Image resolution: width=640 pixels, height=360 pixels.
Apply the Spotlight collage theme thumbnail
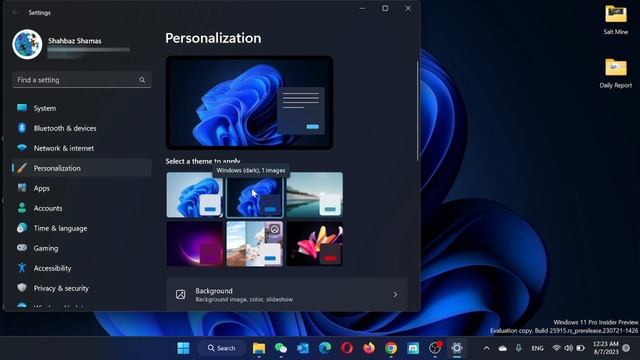click(x=255, y=244)
